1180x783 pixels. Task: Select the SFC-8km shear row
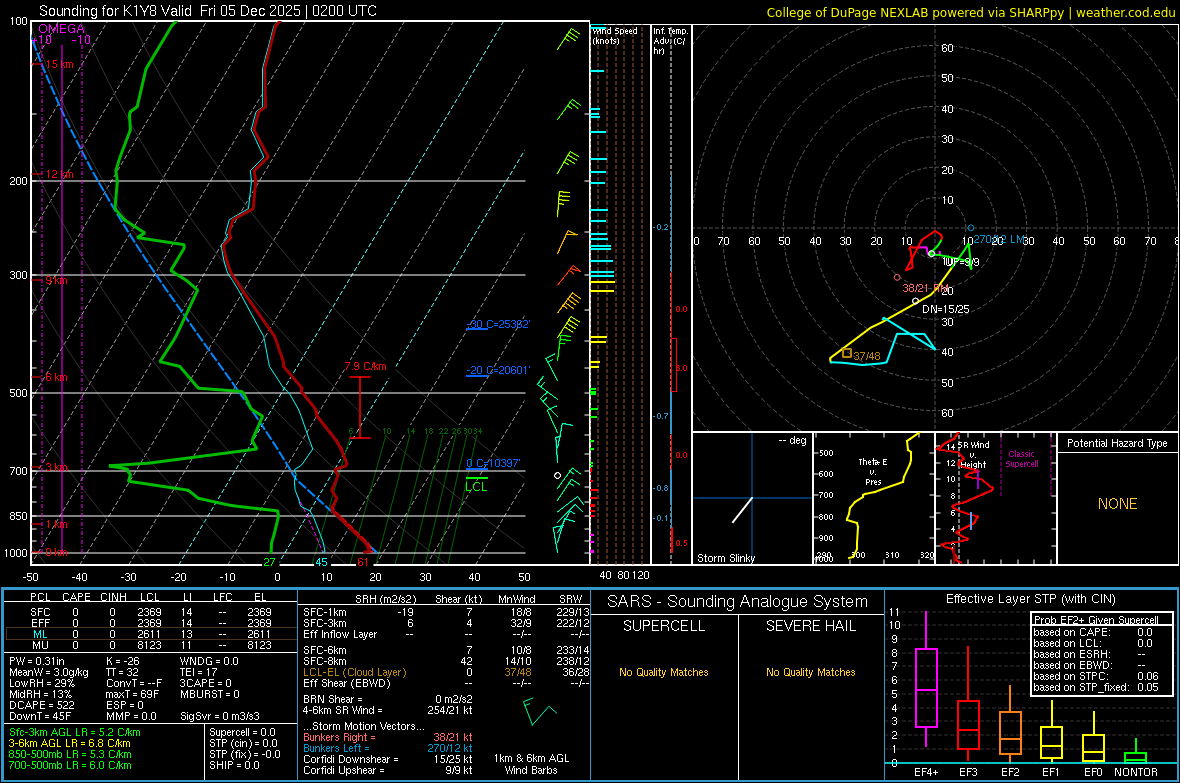click(x=446, y=661)
